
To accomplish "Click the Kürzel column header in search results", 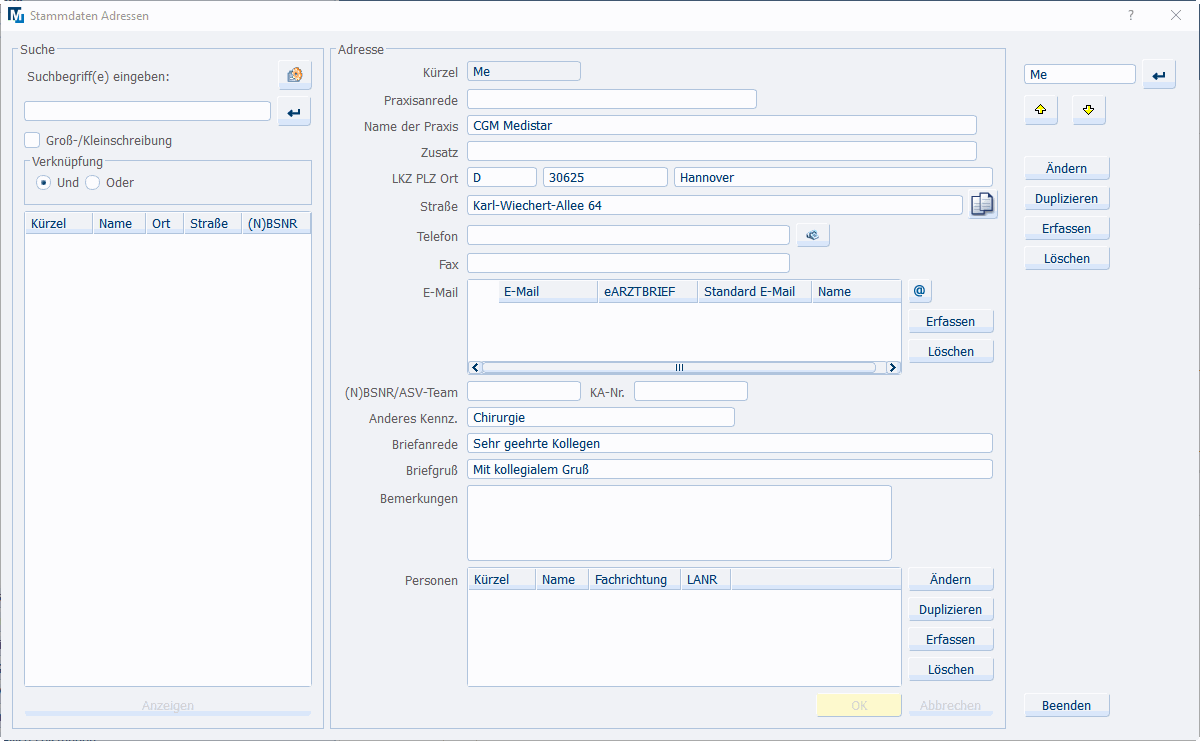I will (58, 224).
